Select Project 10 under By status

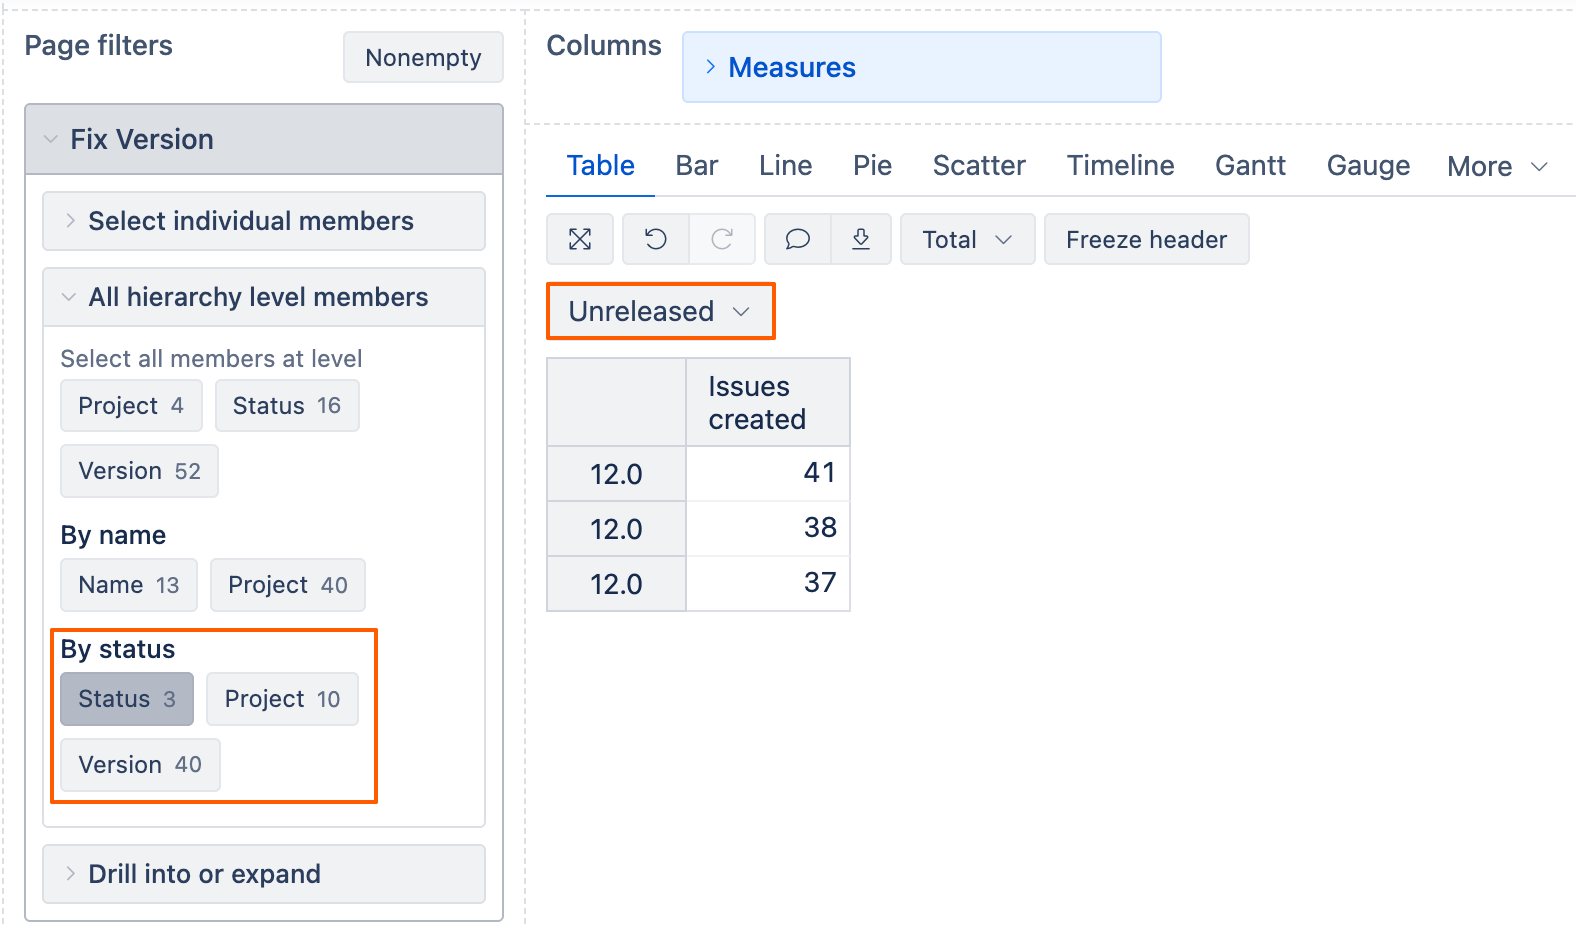click(282, 699)
